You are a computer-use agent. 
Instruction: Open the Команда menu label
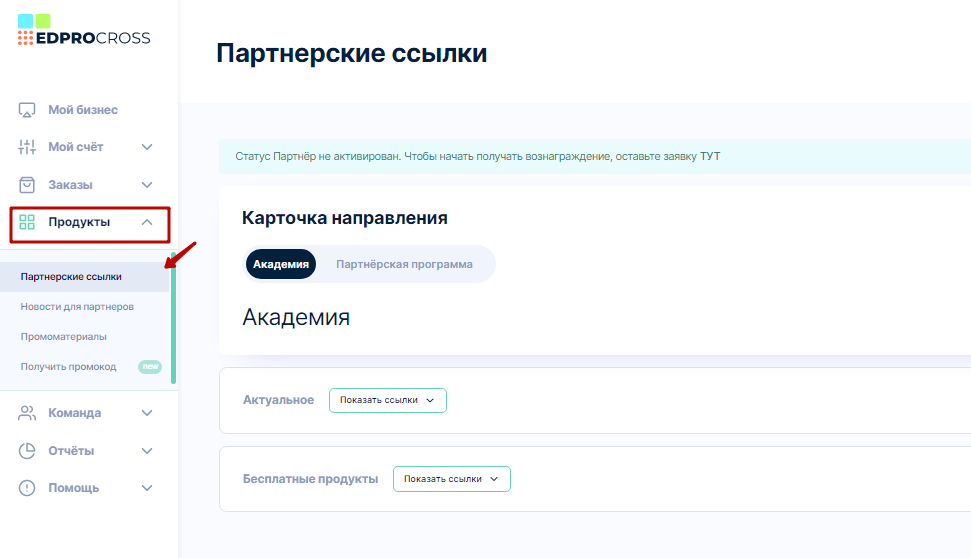74,413
